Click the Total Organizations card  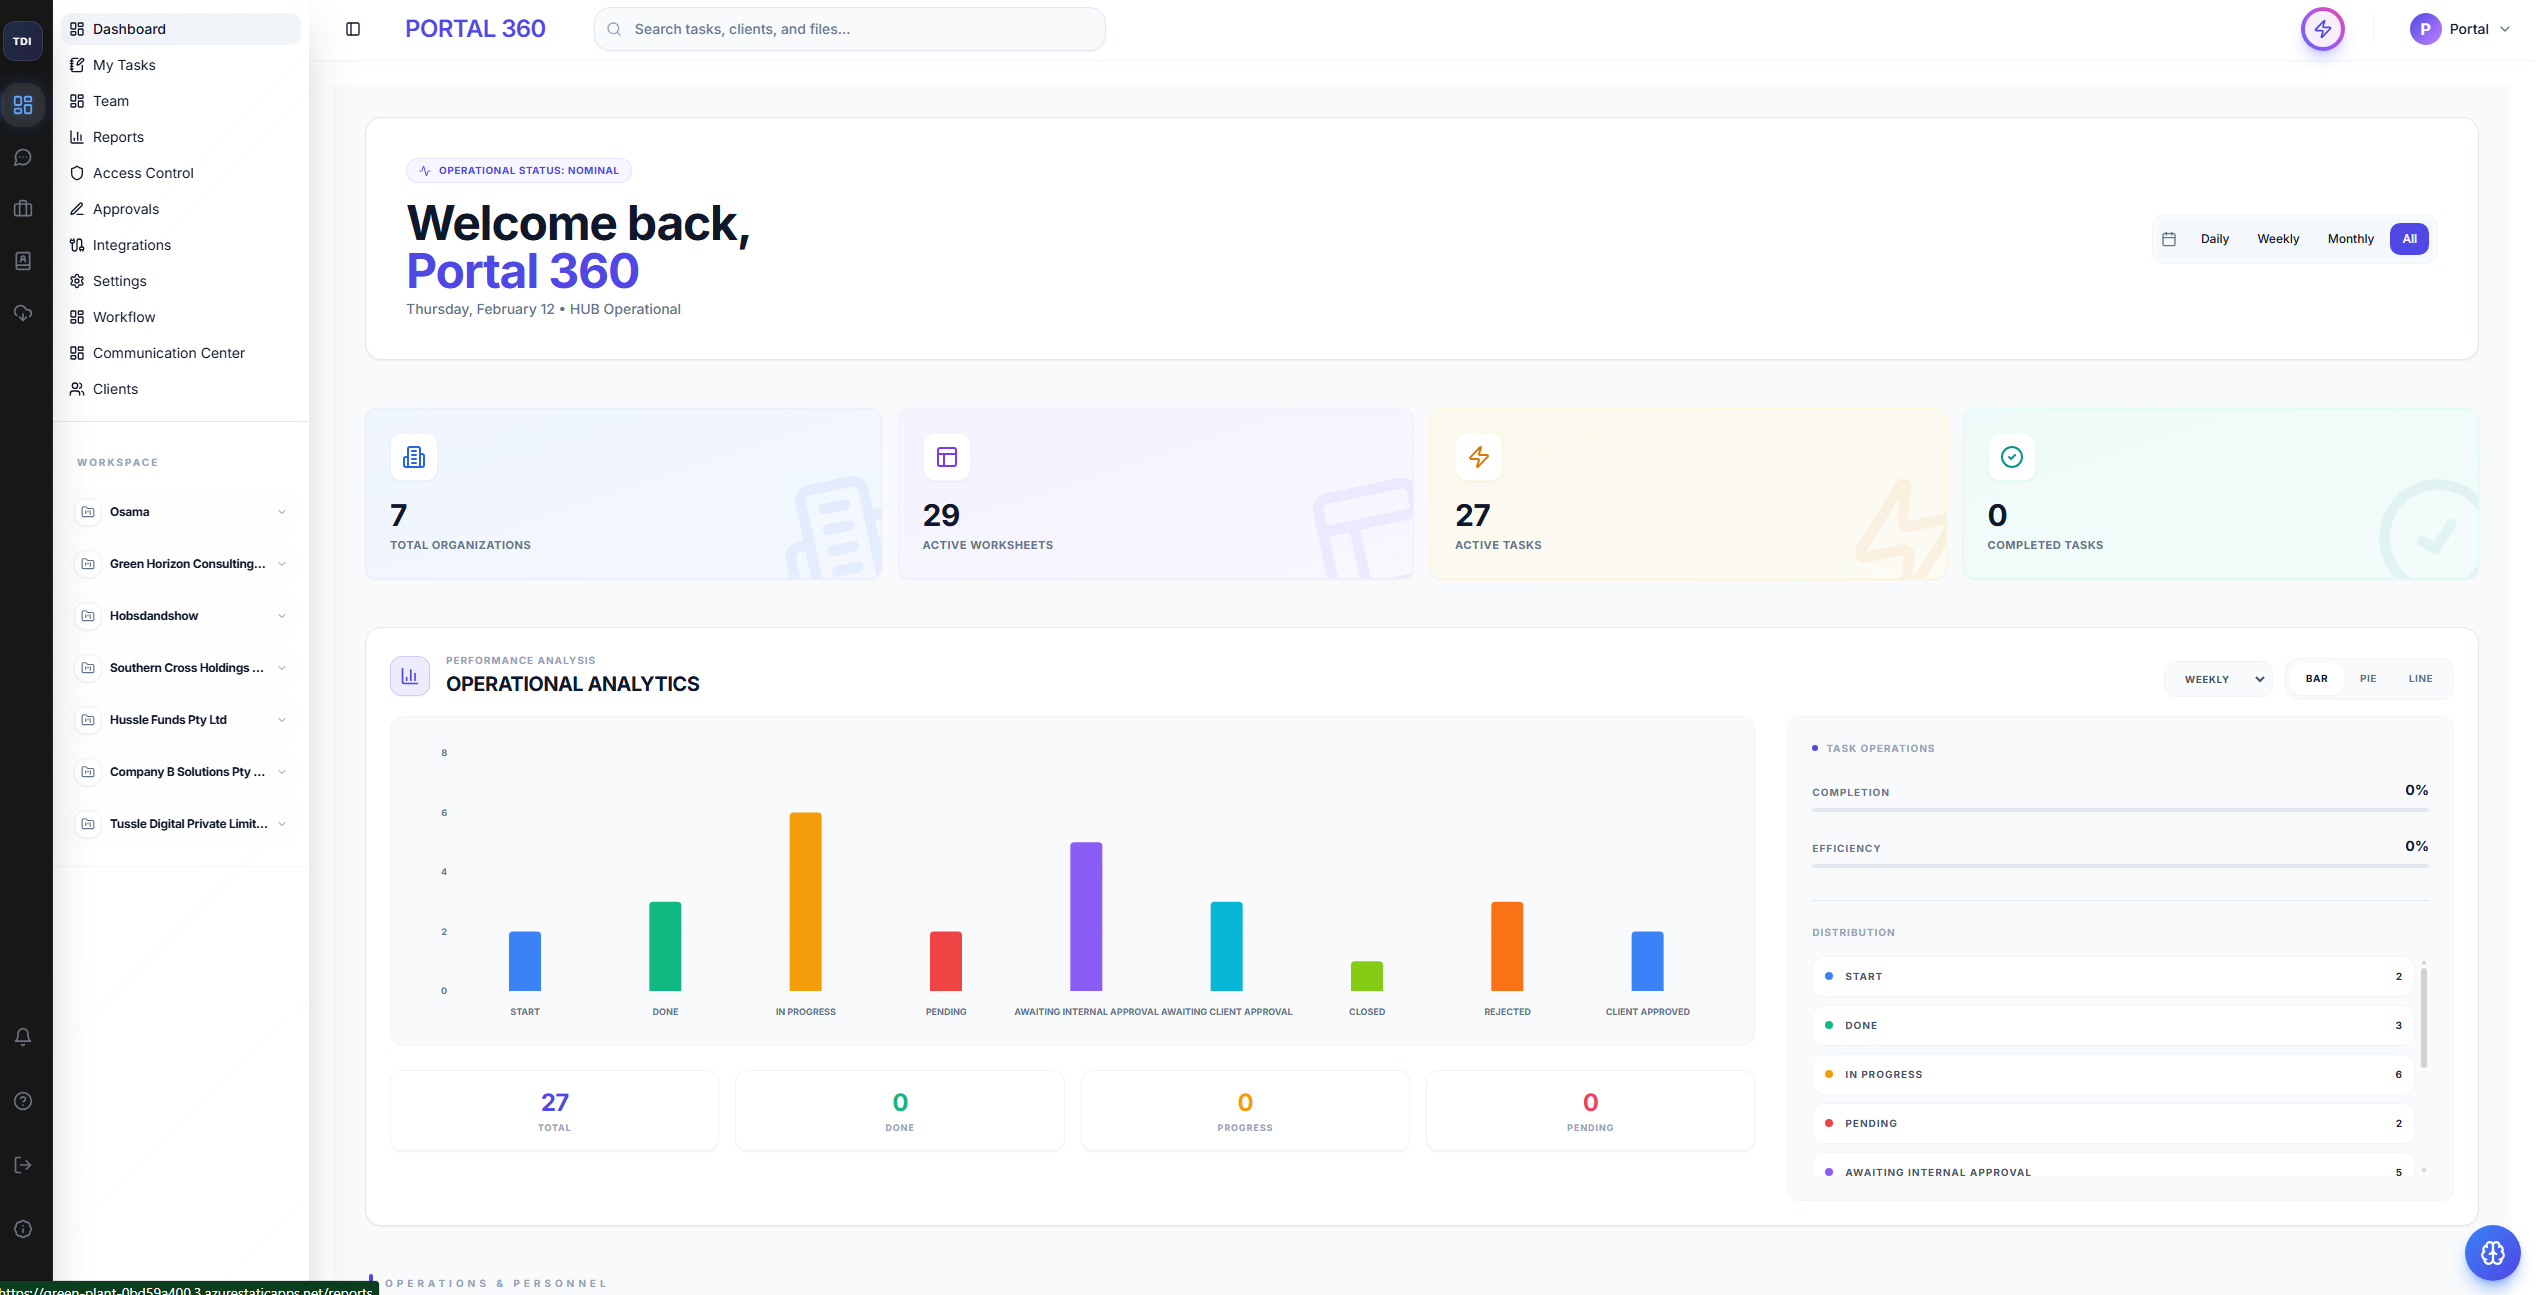click(624, 494)
